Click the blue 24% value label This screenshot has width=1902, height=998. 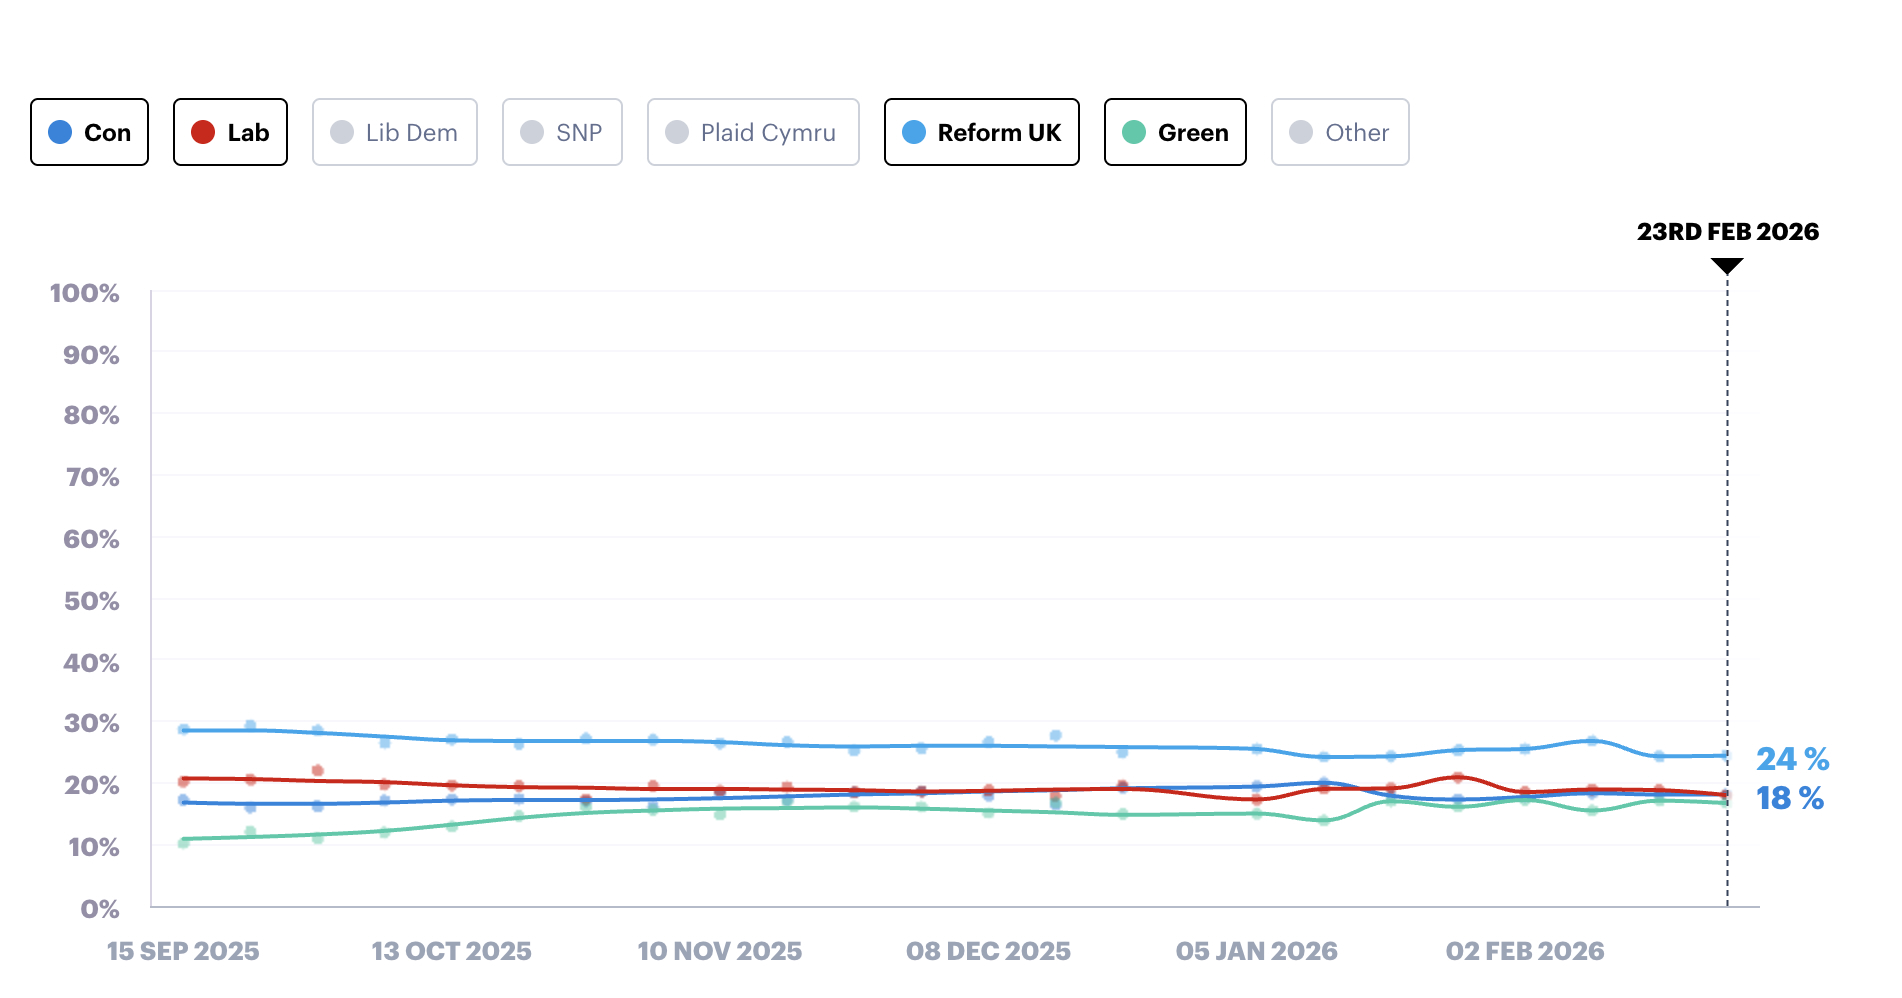point(1794,760)
